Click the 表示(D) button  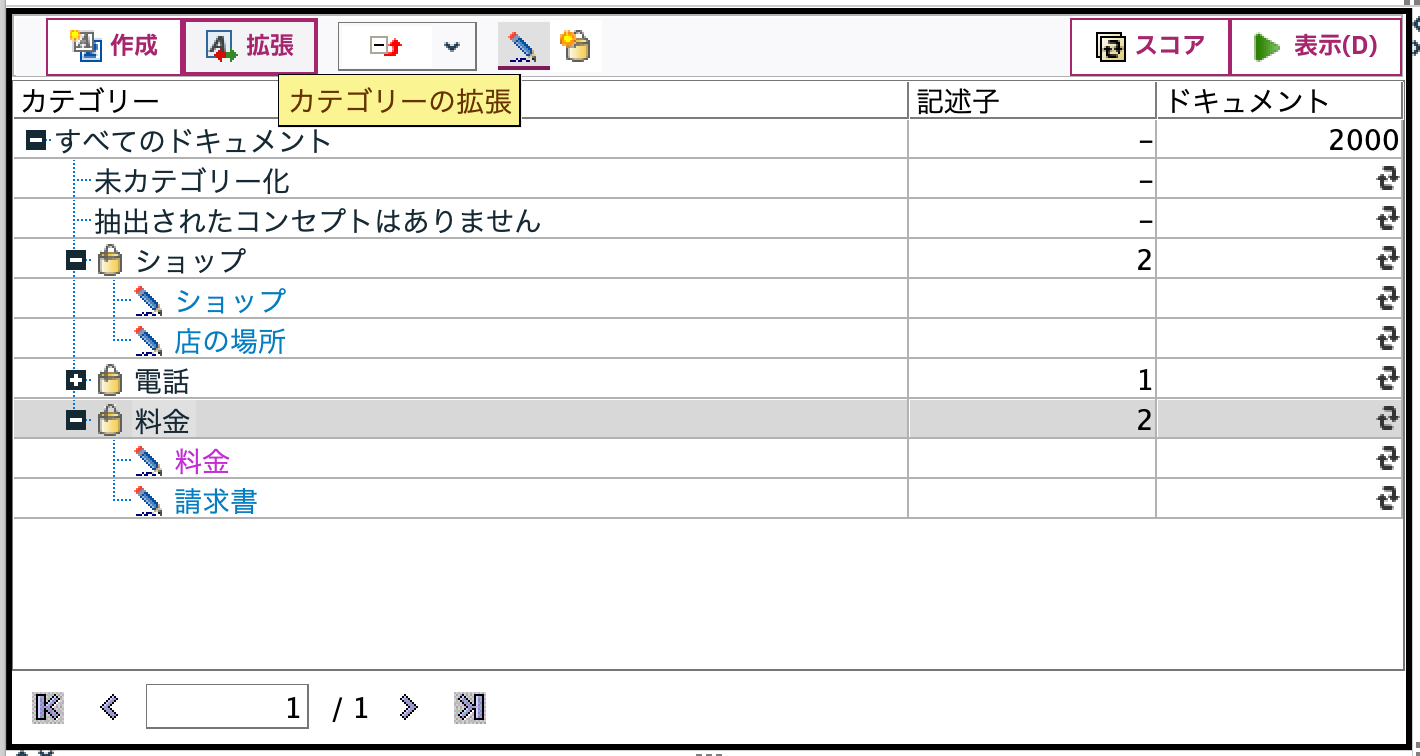(1316, 45)
